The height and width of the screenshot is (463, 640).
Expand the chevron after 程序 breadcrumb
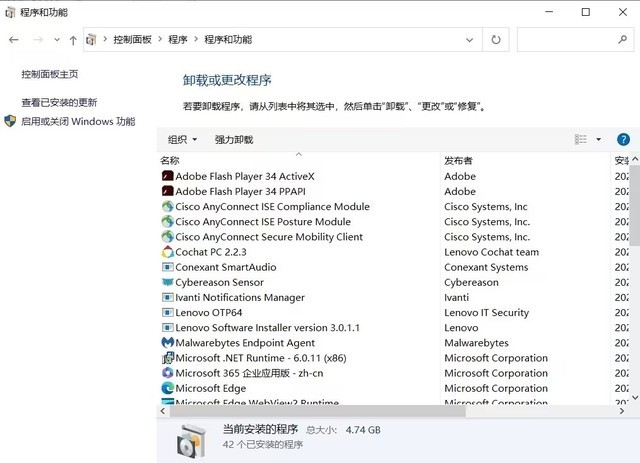(196, 39)
